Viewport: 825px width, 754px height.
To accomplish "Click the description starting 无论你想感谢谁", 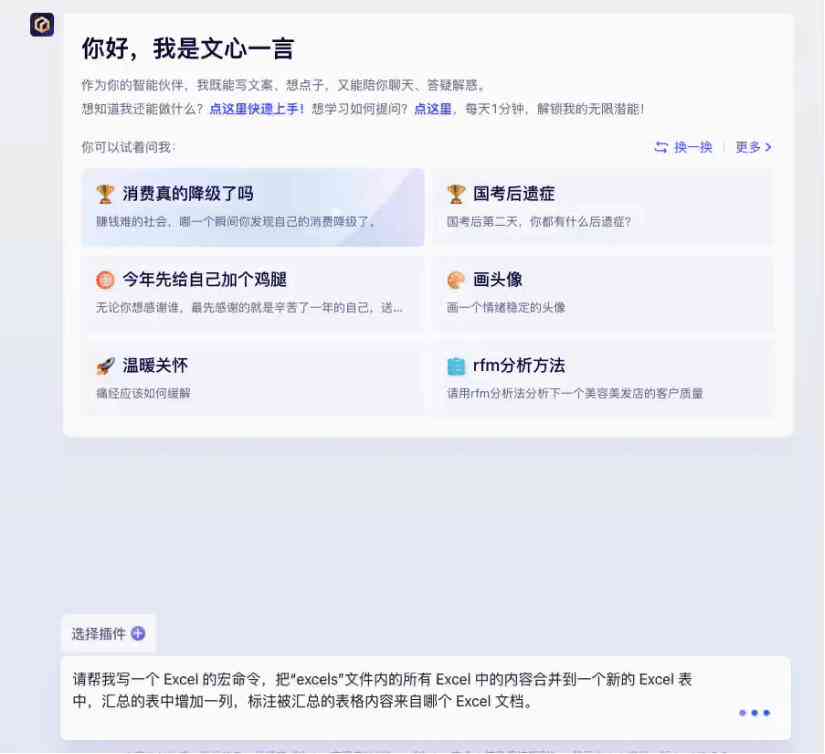I will click(x=249, y=307).
